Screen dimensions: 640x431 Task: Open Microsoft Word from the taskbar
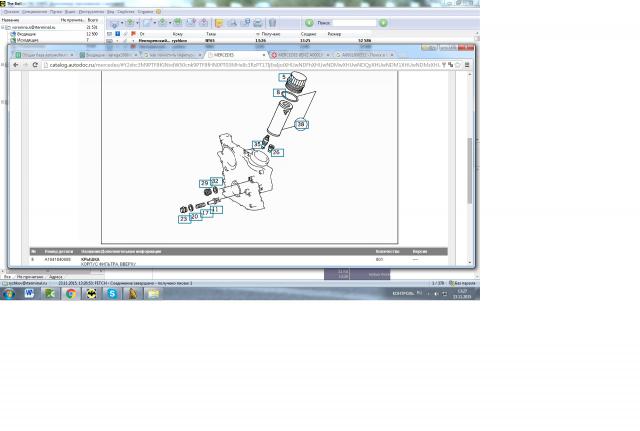coord(30,293)
